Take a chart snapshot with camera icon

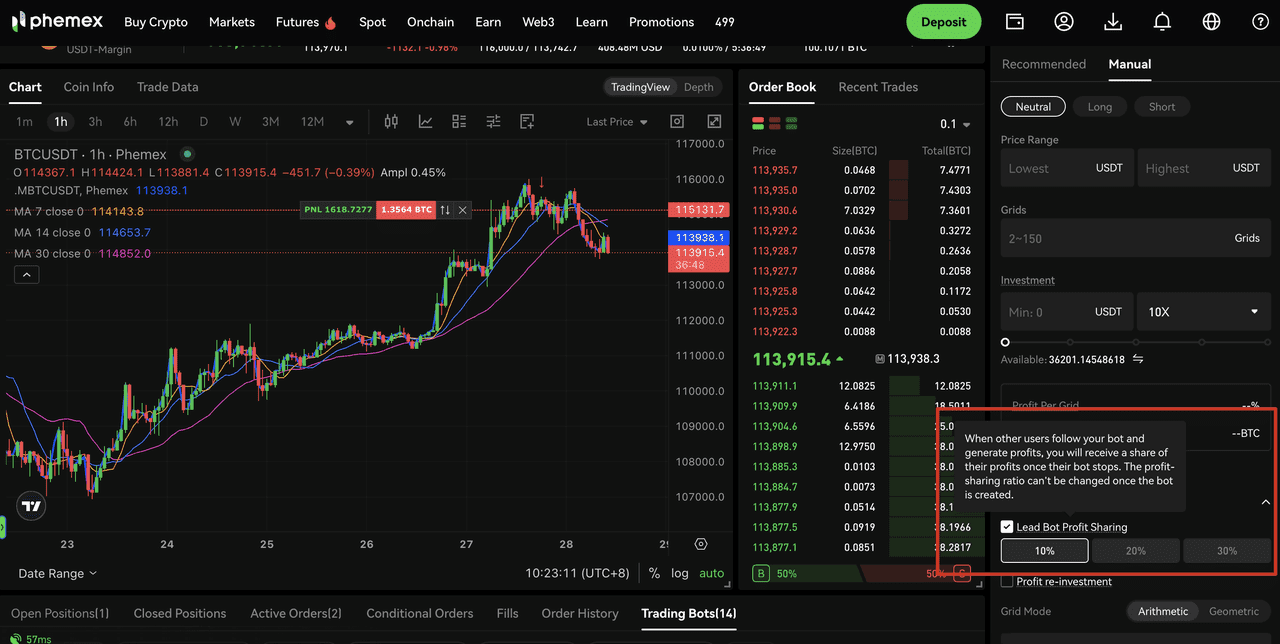(677, 122)
